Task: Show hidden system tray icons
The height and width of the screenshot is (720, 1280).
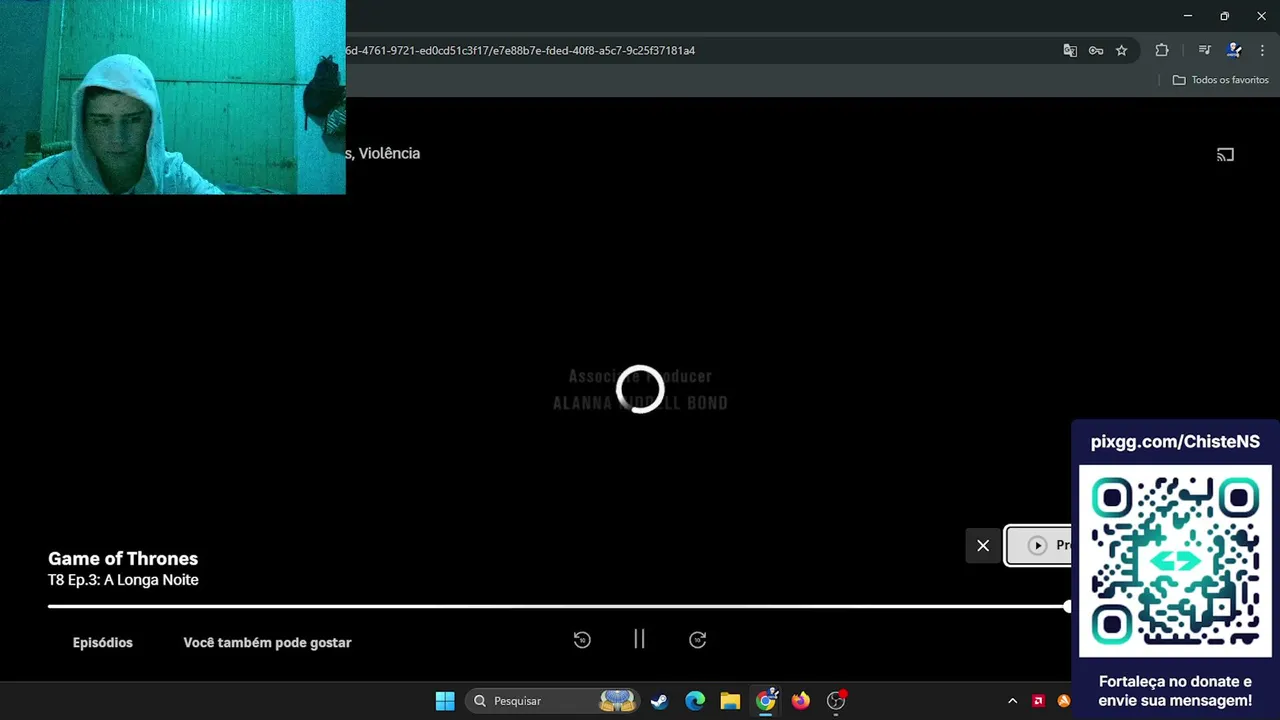Action: 1012,701
